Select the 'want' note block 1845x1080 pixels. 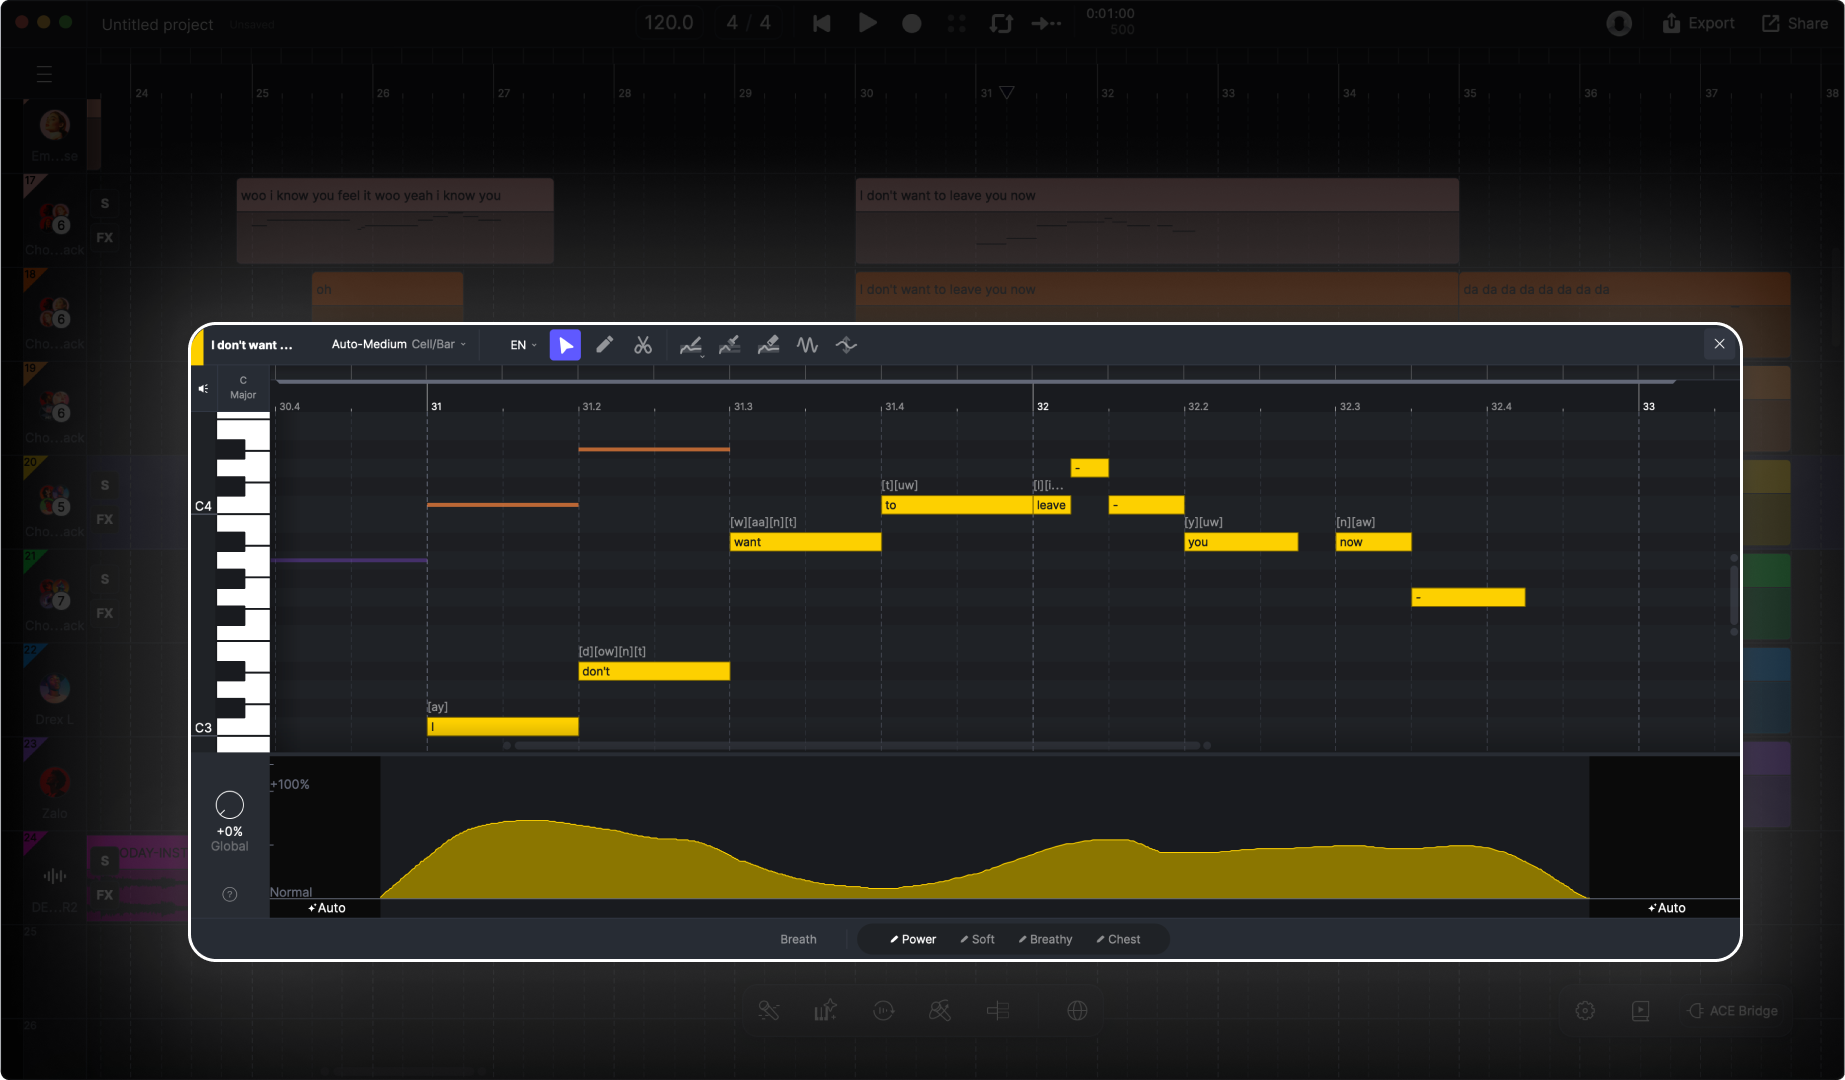[805, 542]
